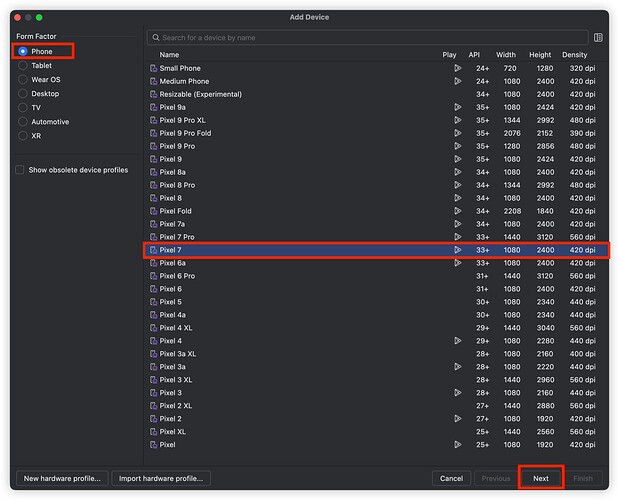
Task: Click the device icon for Pixel 9 Pro Fold
Action: click(x=153, y=134)
